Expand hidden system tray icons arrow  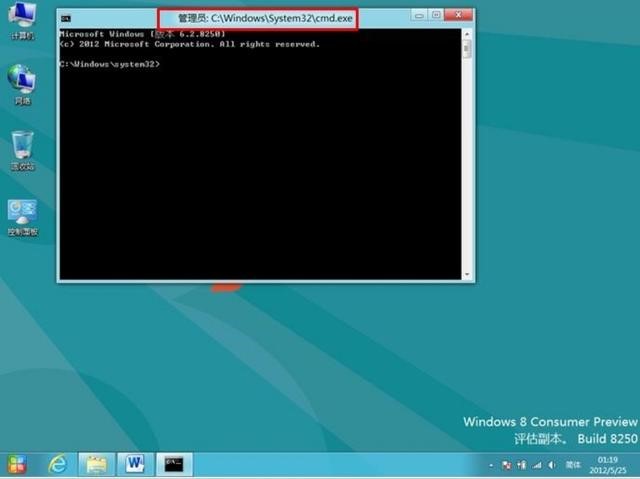pos(491,465)
